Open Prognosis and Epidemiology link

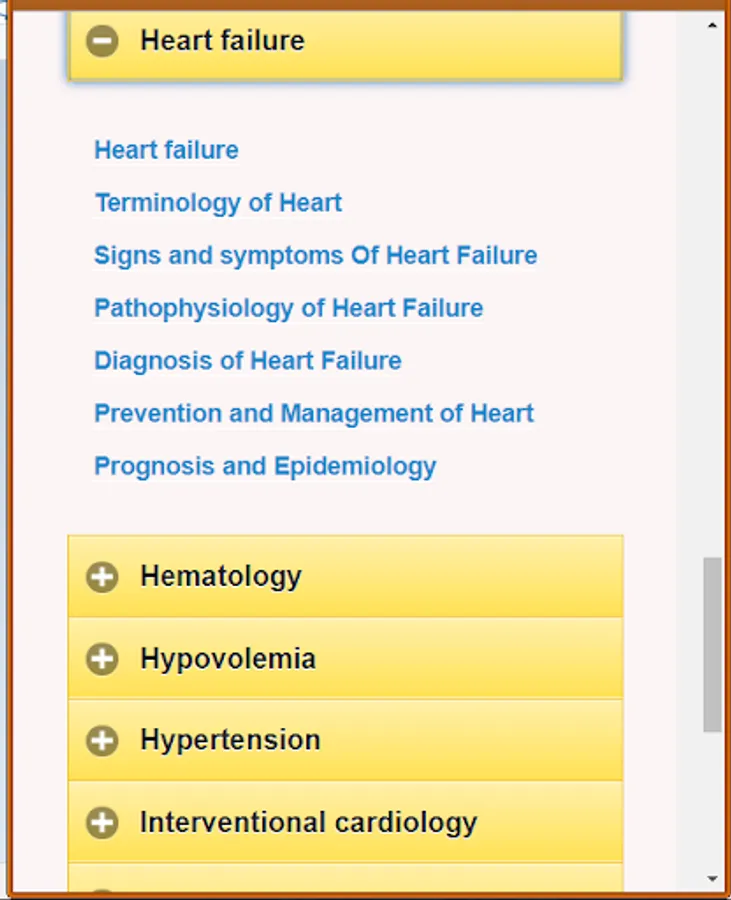click(265, 466)
